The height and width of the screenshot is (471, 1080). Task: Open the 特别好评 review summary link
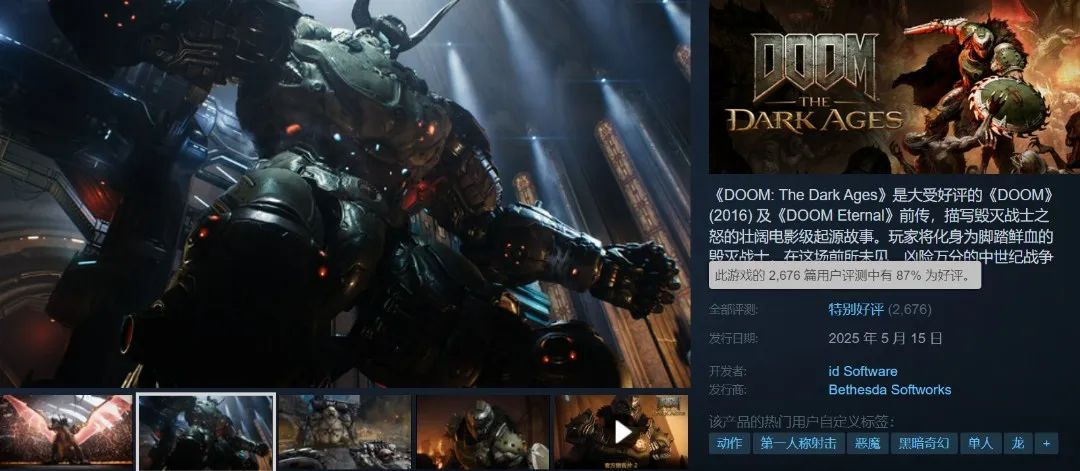[855, 310]
